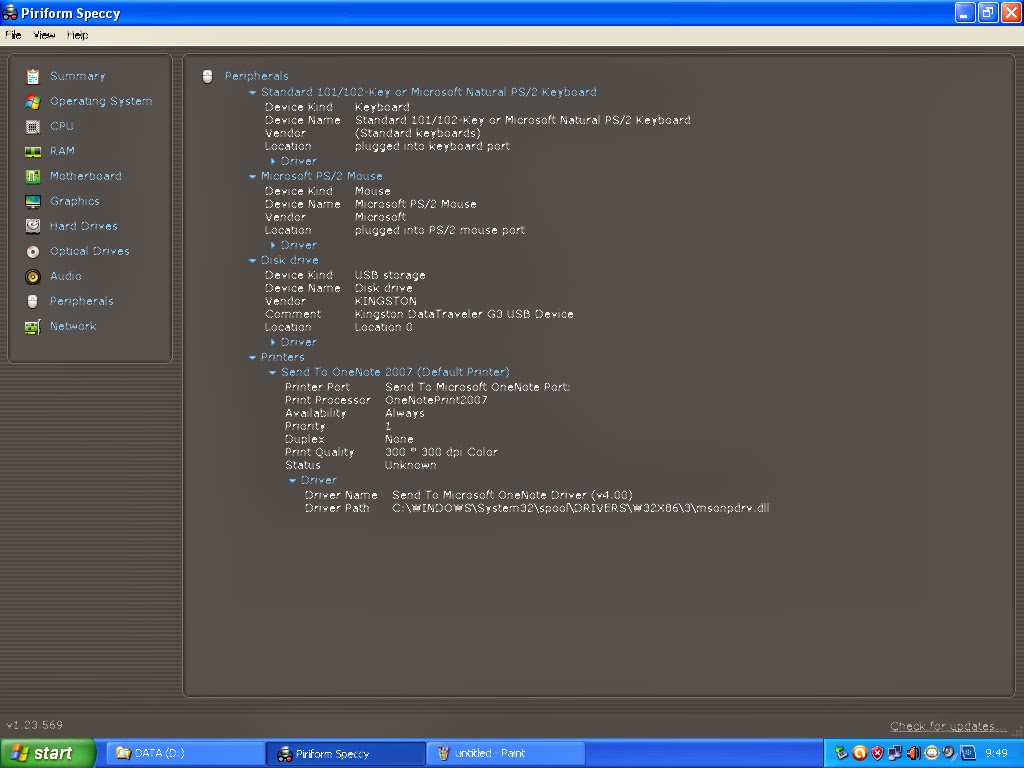Screen dimensions: 1024x768
Task: Click the Hard Drives disk icon
Action: pos(33,227)
